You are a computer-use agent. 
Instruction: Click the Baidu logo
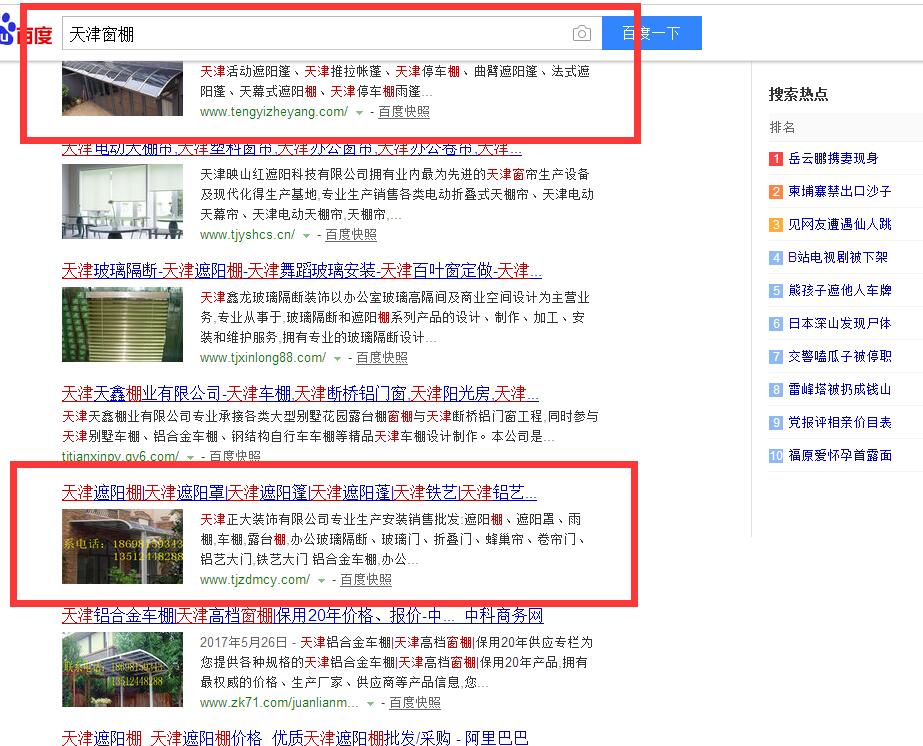click(26, 31)
